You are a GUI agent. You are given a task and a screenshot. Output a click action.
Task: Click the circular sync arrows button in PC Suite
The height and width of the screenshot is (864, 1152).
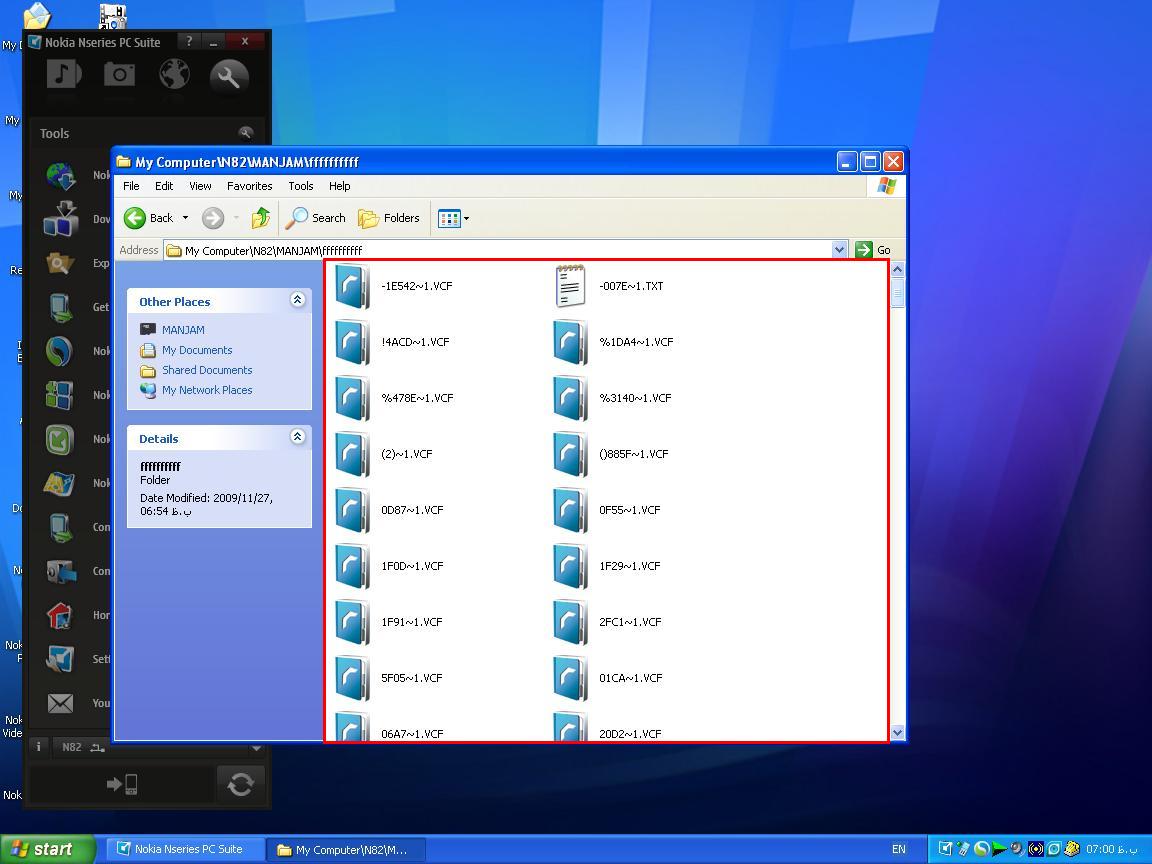pos(241,785)
